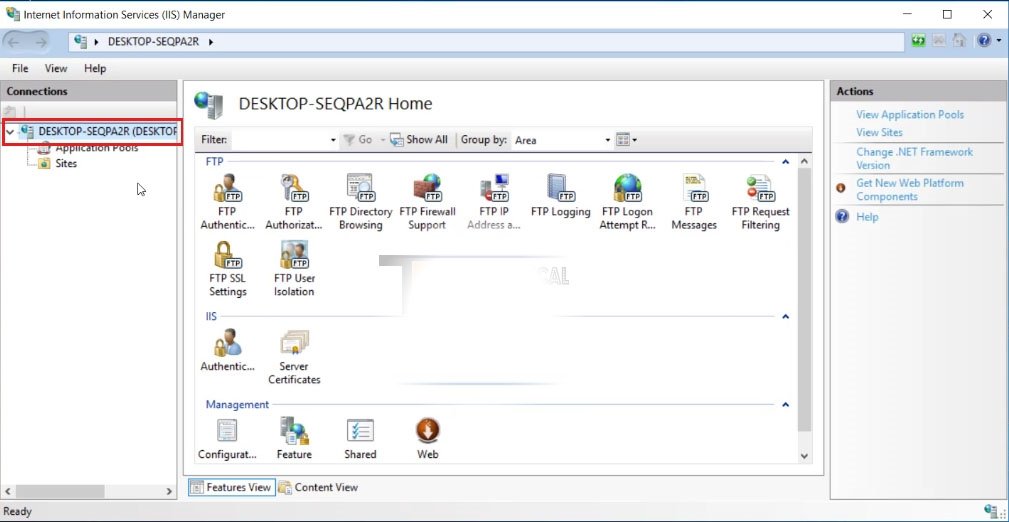Click View Sites action link
This screenshot has height=522, width=1009.
[879, 133]
